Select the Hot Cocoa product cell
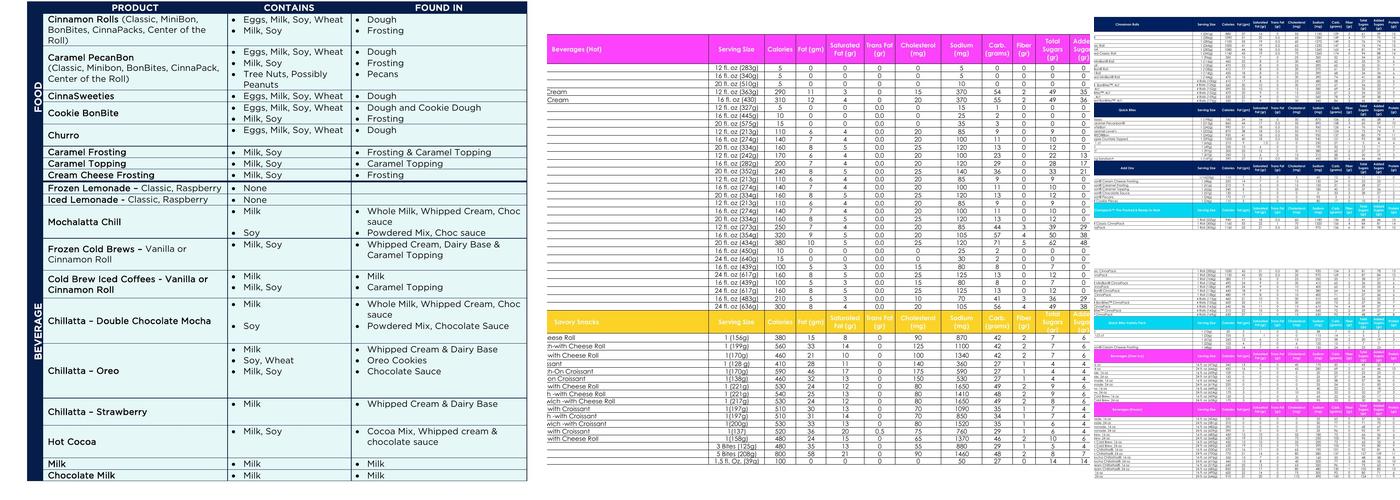 (135, 442)
